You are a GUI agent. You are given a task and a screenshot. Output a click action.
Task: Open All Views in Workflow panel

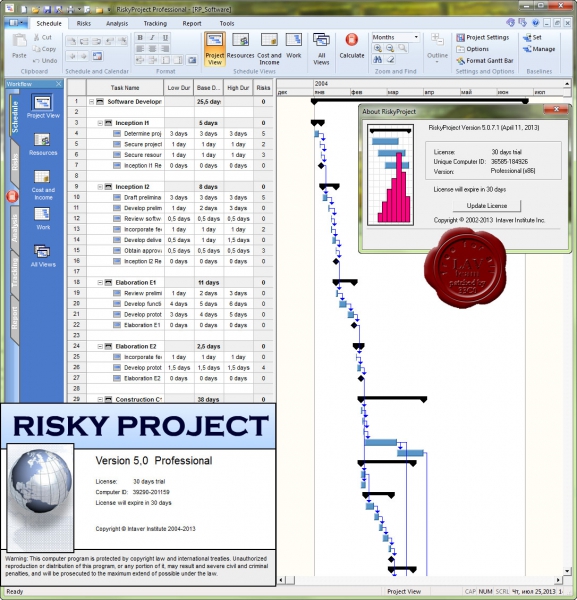pyautogui.click(x=43, y=256)
